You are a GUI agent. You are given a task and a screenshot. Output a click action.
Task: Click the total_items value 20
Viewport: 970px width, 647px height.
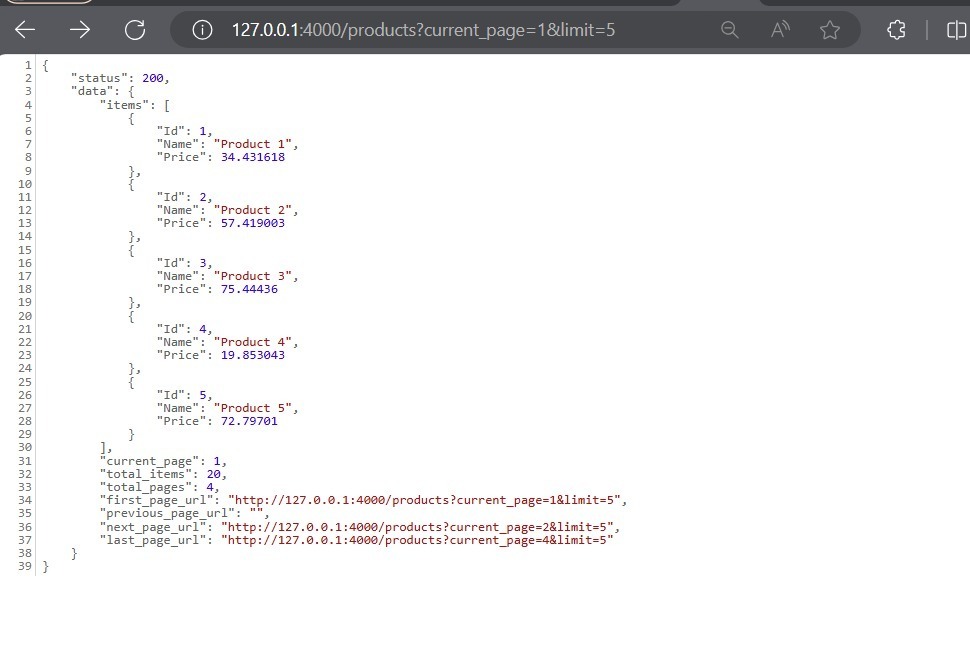point(213,474)
